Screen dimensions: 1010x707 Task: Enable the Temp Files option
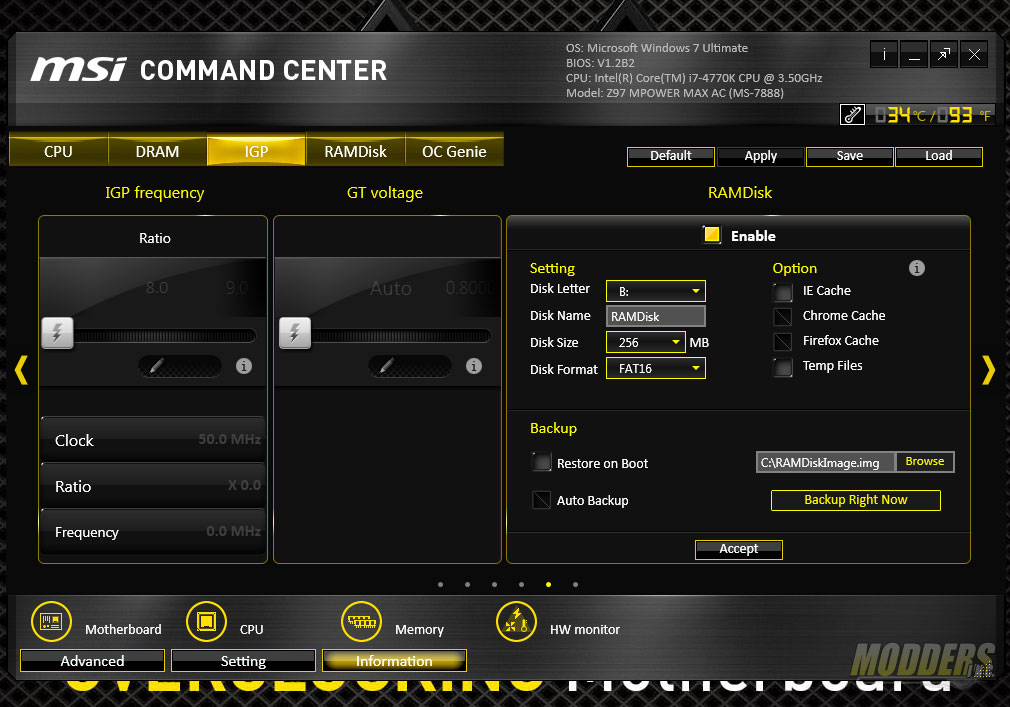(x=783, y=367)
